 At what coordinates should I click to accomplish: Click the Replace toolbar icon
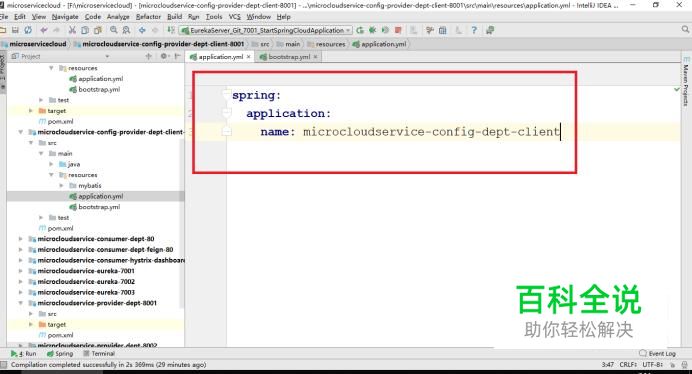(x=127, y=30)
